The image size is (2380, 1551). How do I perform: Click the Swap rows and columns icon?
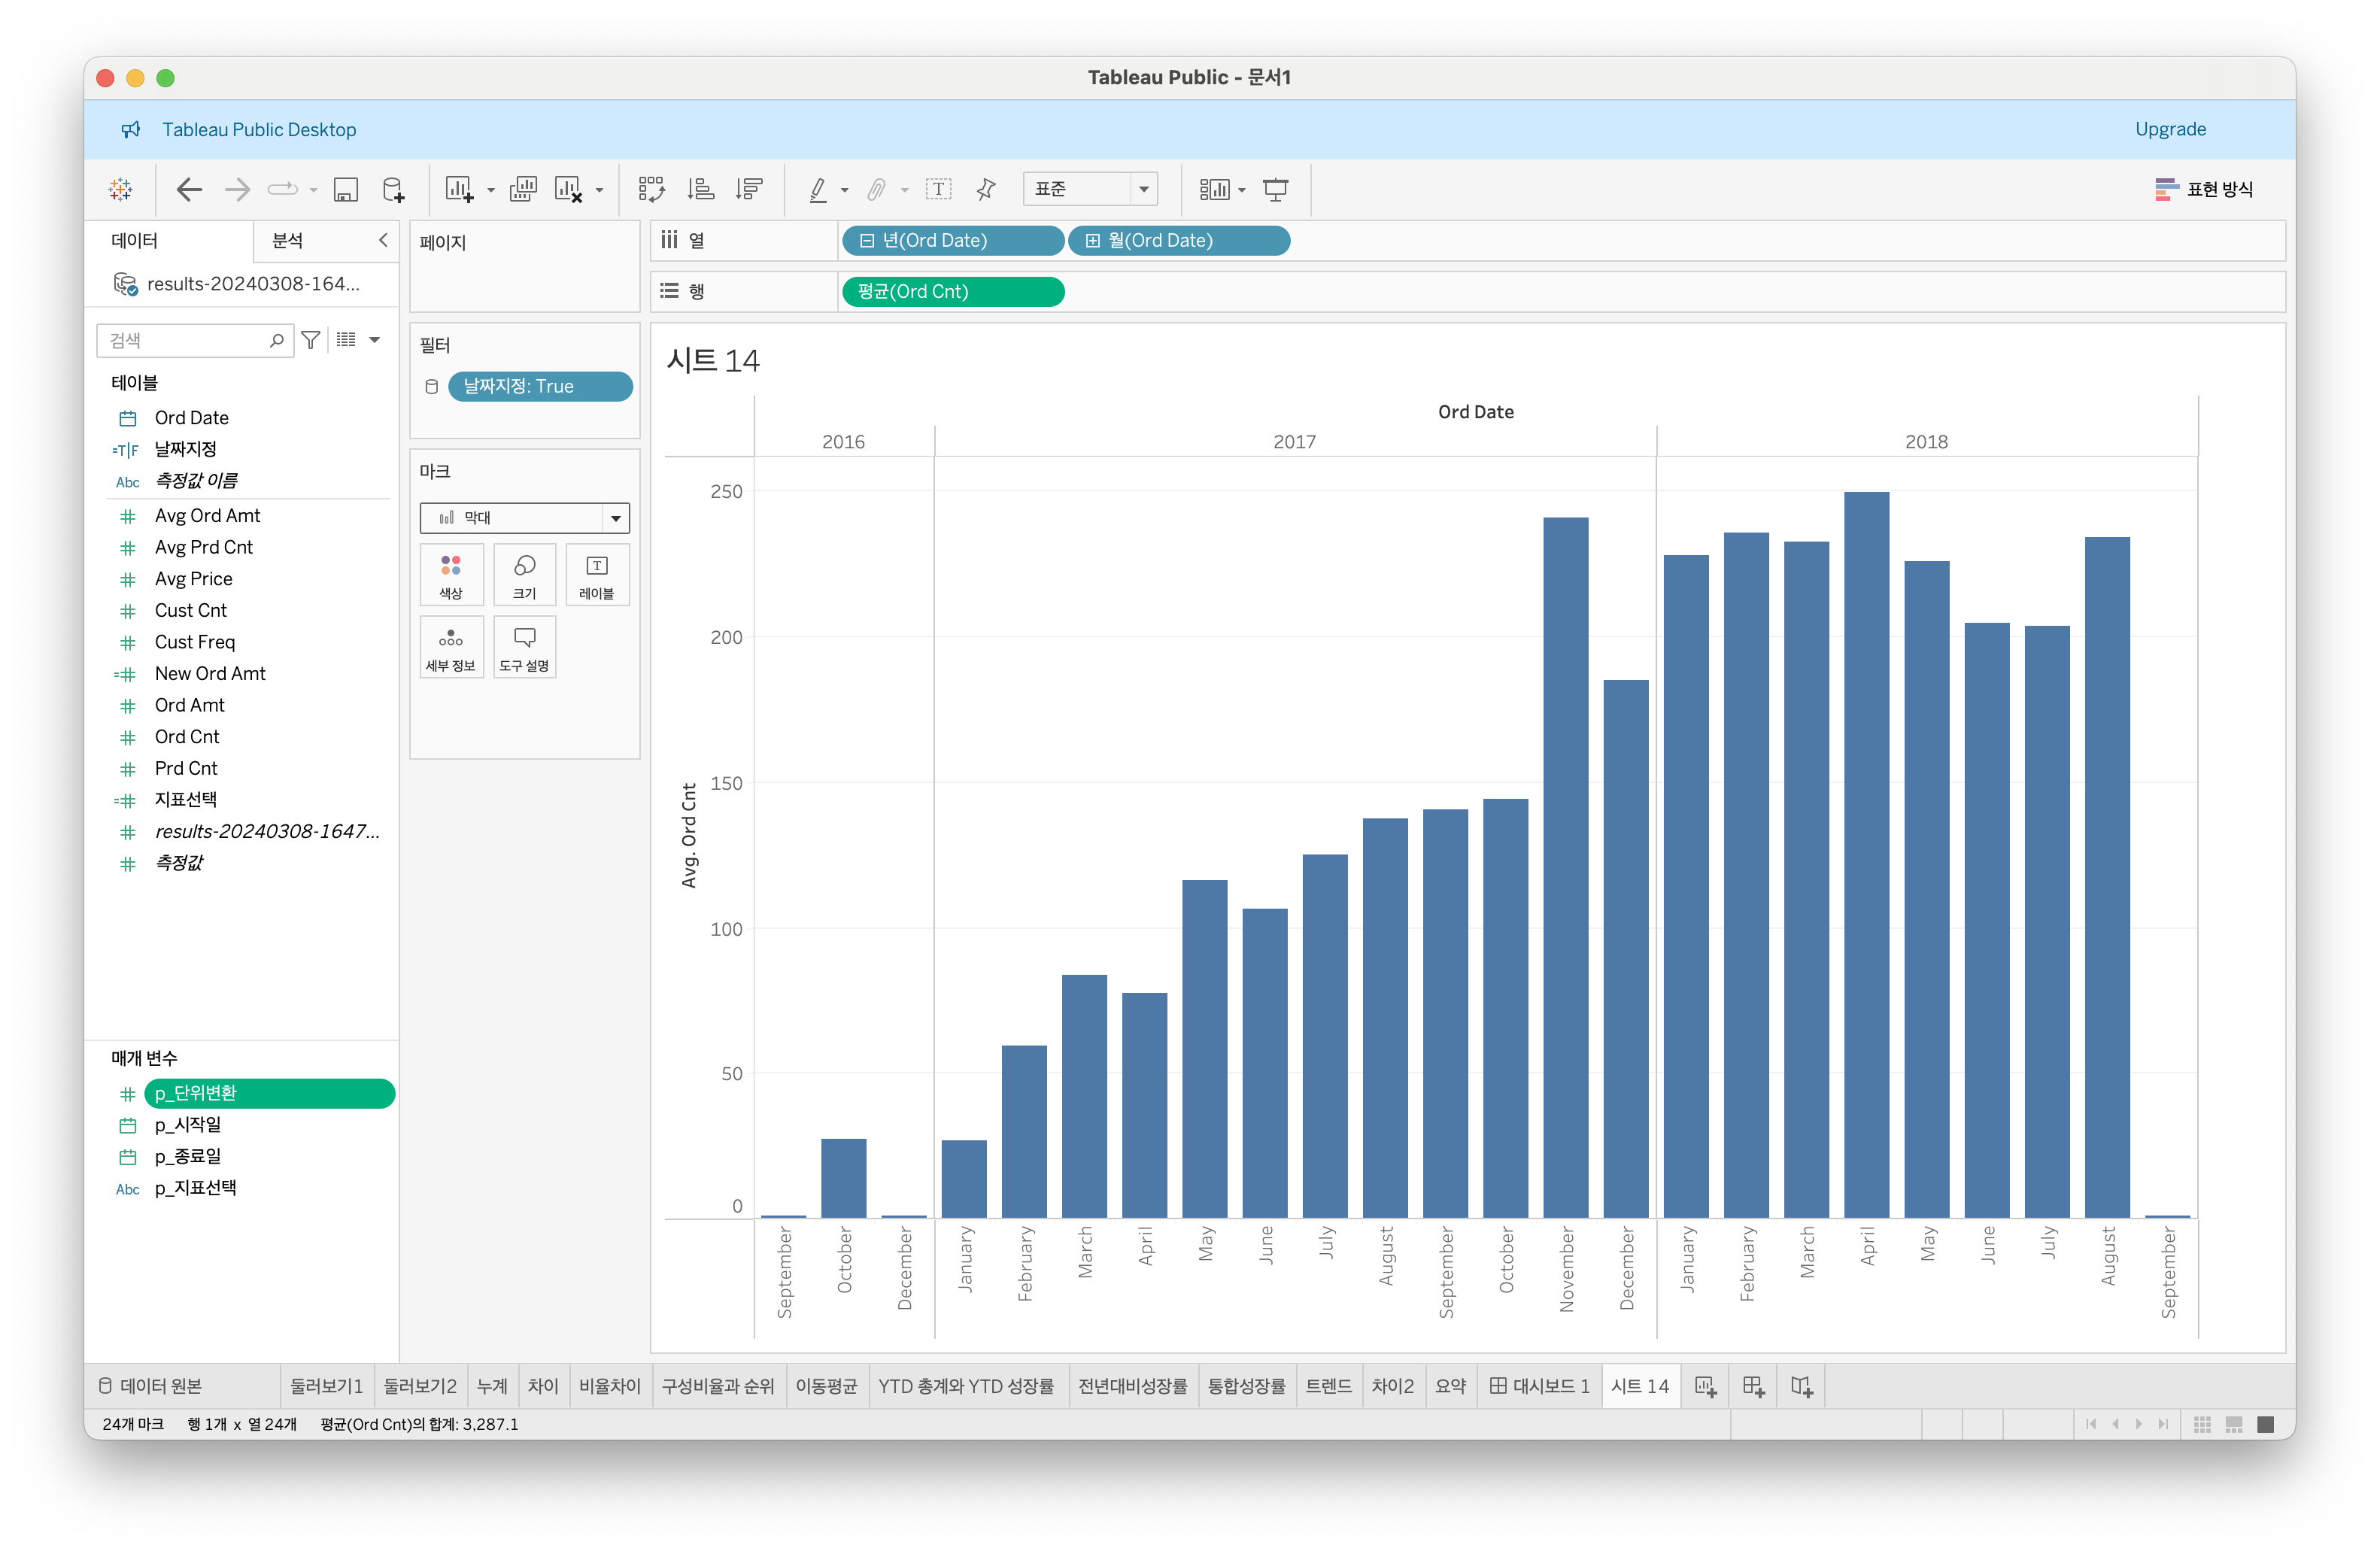(651, 189)
